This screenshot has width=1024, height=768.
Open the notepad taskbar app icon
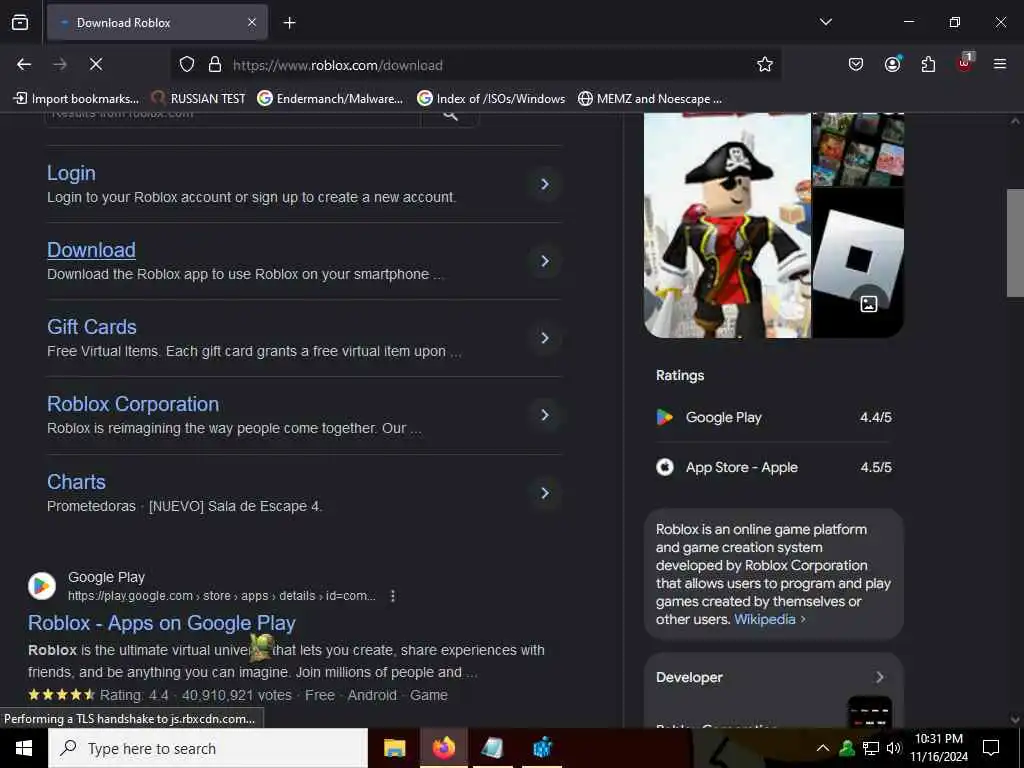492,748
